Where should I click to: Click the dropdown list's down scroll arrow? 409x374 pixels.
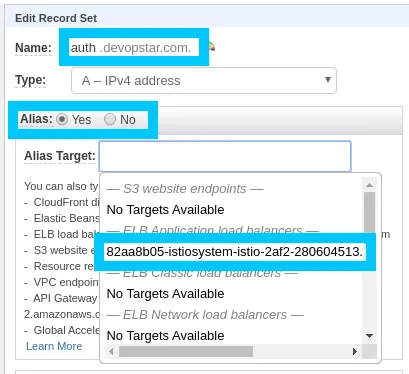(x=369, y=336)
